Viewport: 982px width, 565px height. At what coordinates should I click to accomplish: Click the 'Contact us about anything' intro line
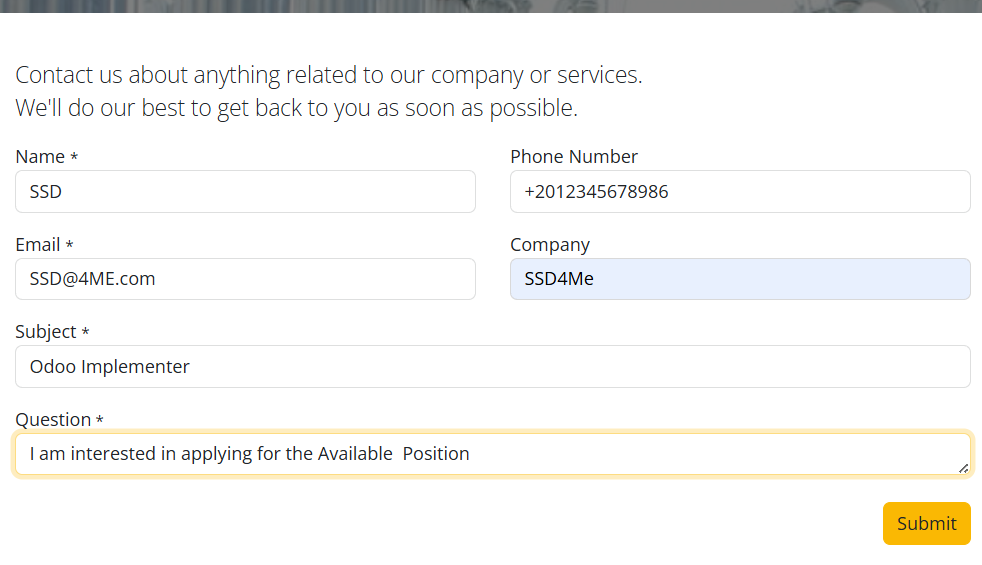coord(329,75)
